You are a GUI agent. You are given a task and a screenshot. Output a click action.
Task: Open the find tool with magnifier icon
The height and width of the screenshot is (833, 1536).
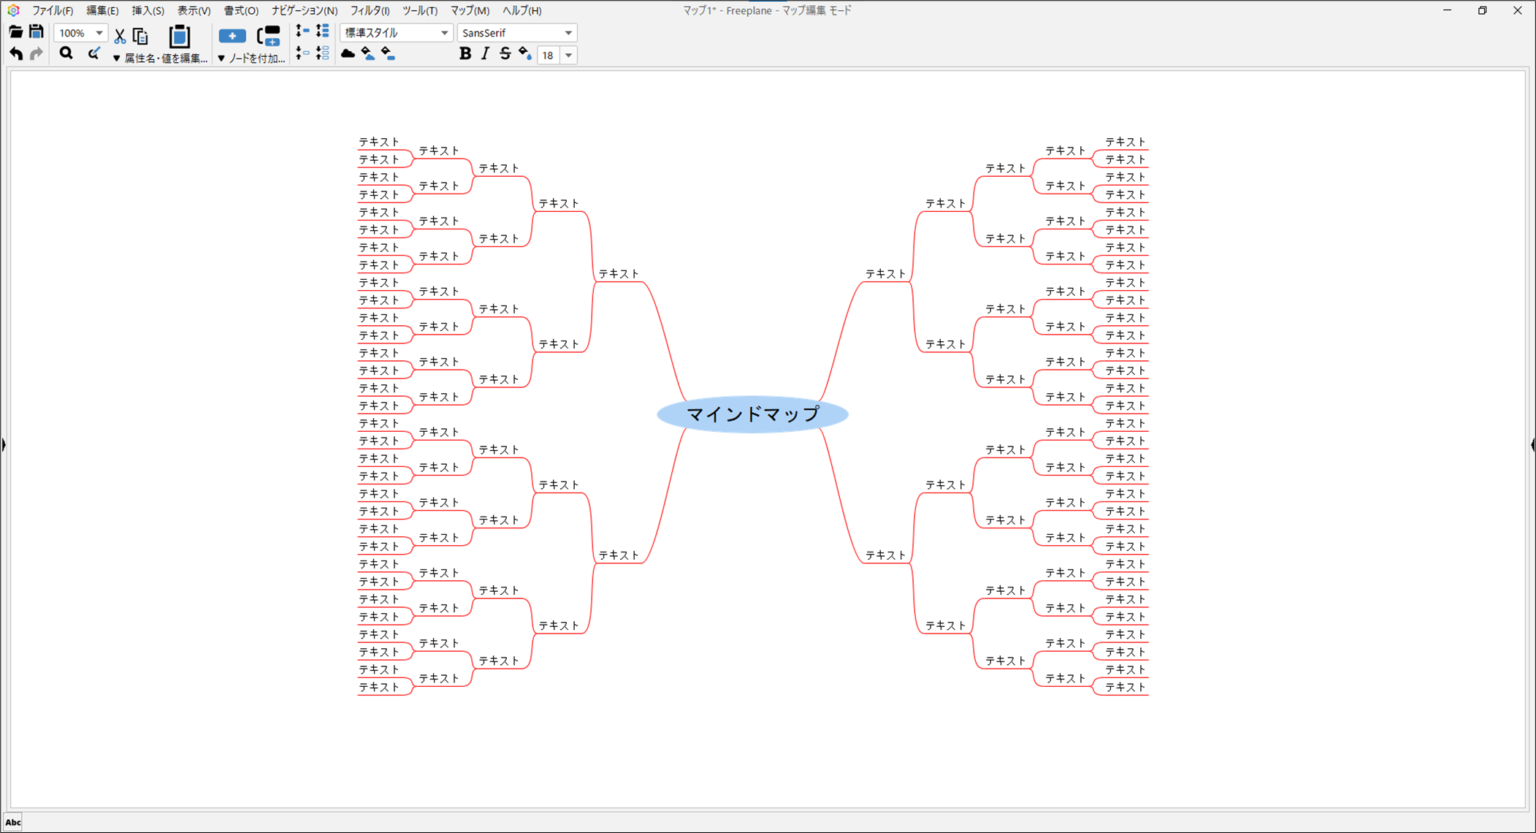pos(66,53)
